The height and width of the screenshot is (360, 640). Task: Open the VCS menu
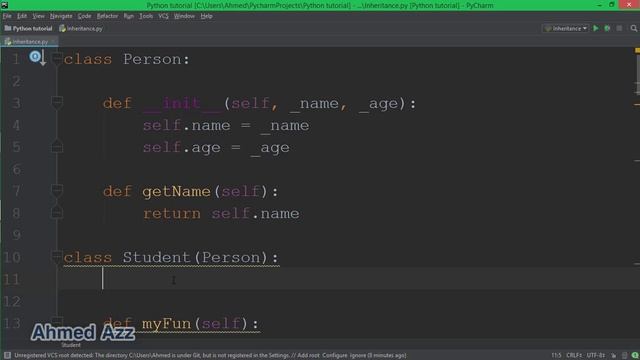[163, 16]
